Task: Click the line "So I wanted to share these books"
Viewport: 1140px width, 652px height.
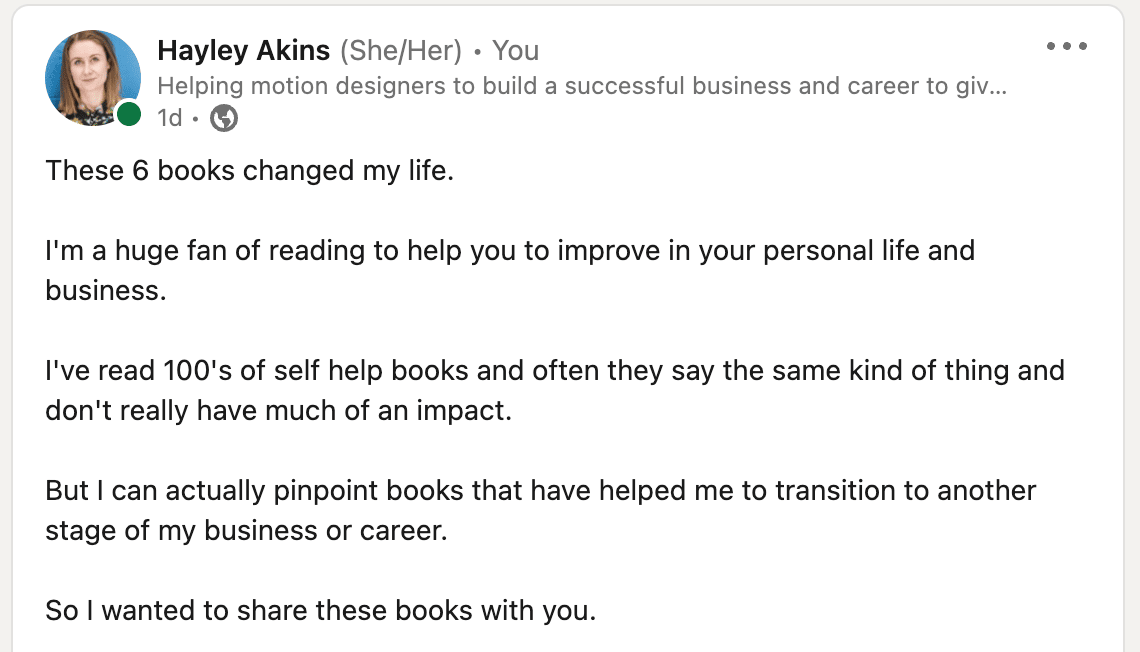Action: click(x=321, y=611)
